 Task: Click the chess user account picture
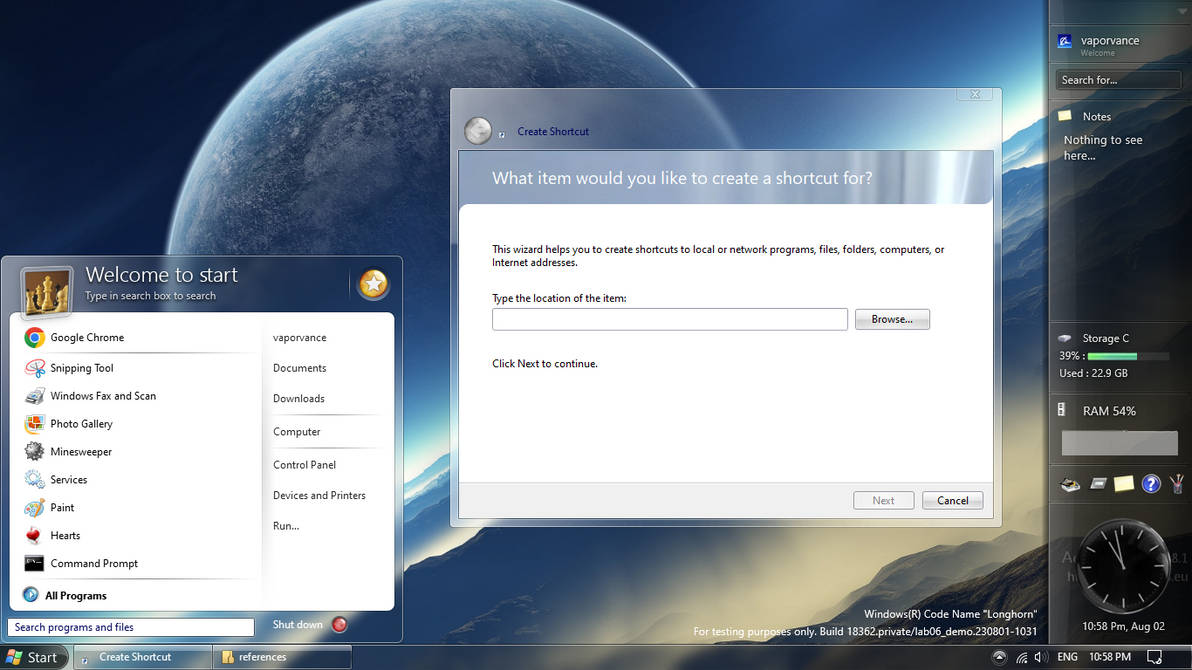(46, 291)
